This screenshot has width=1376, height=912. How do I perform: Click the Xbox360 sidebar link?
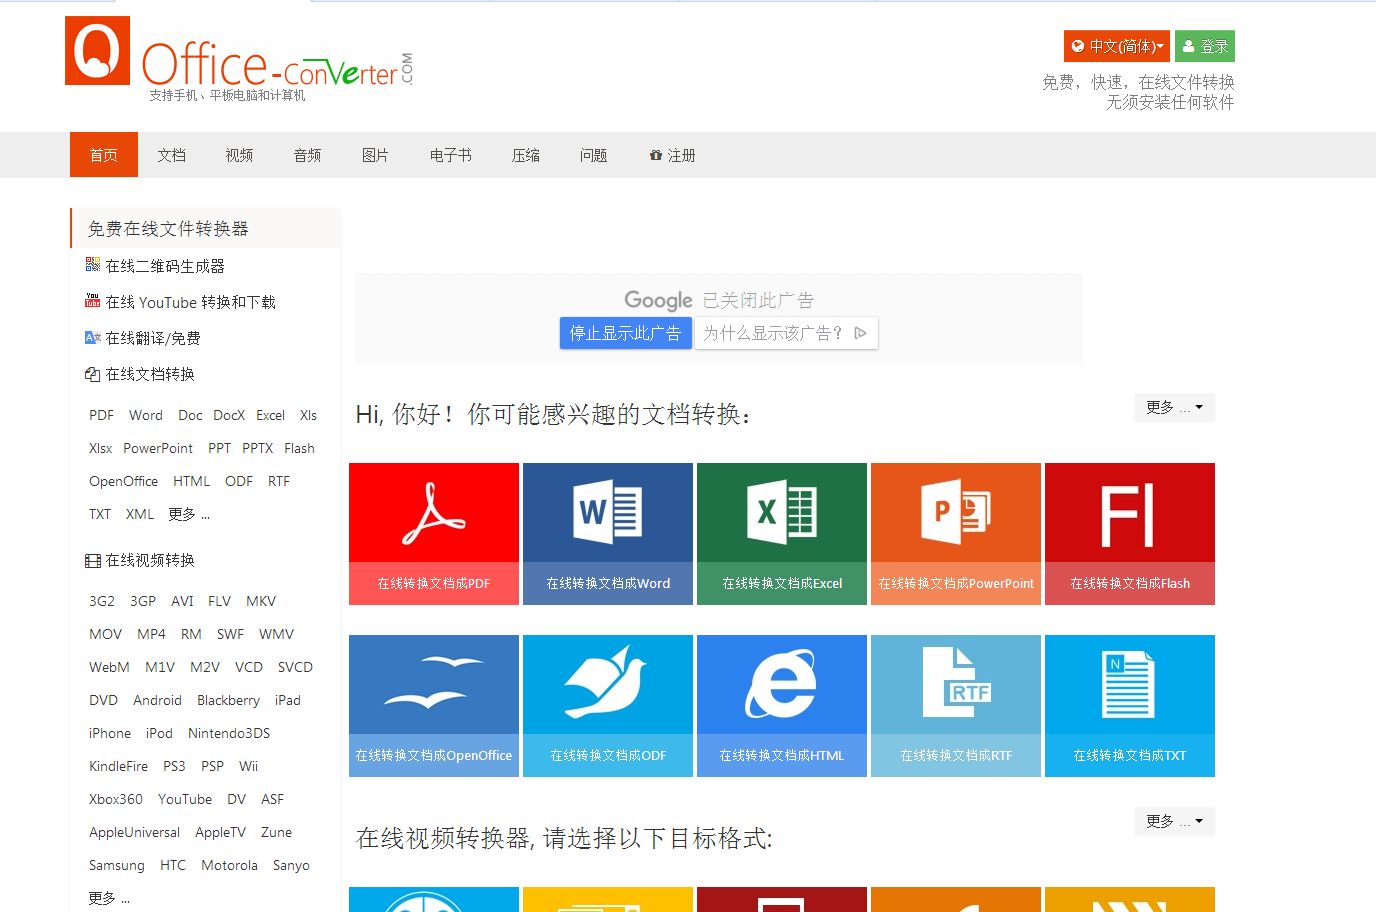click(x=116, y=799)
